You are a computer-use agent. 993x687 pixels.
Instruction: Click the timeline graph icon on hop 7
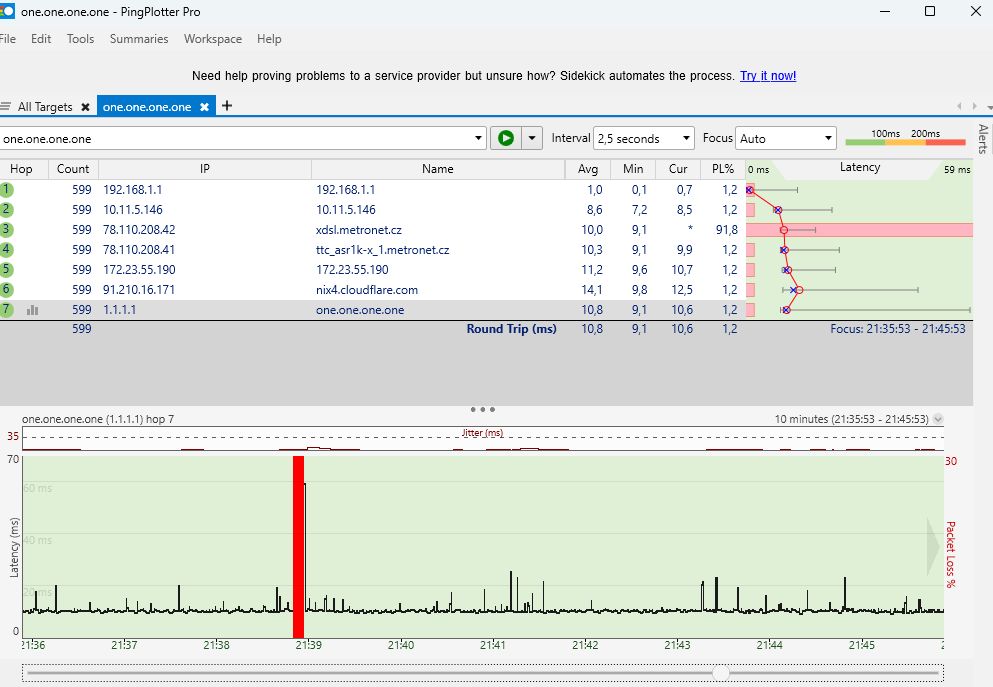point(33,310)
